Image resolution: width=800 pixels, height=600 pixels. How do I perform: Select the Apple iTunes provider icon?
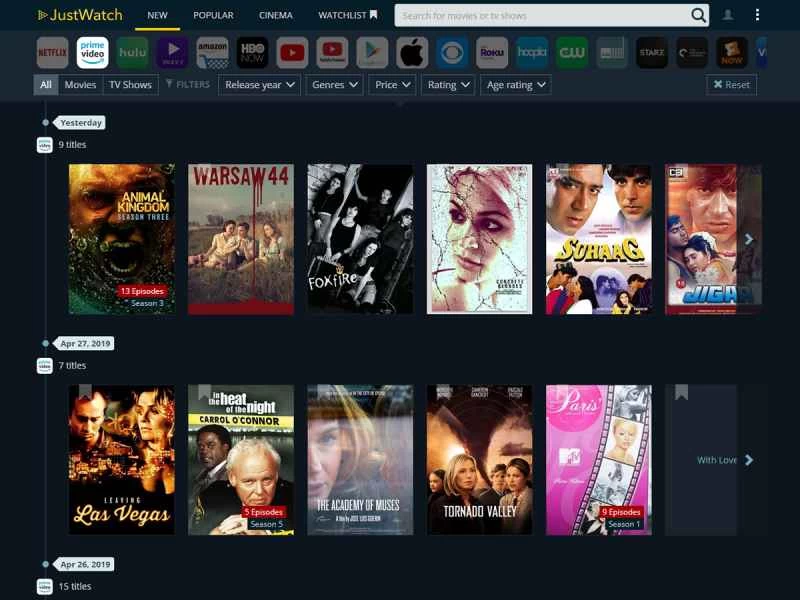pyautogui.click(x=412, y=52)
